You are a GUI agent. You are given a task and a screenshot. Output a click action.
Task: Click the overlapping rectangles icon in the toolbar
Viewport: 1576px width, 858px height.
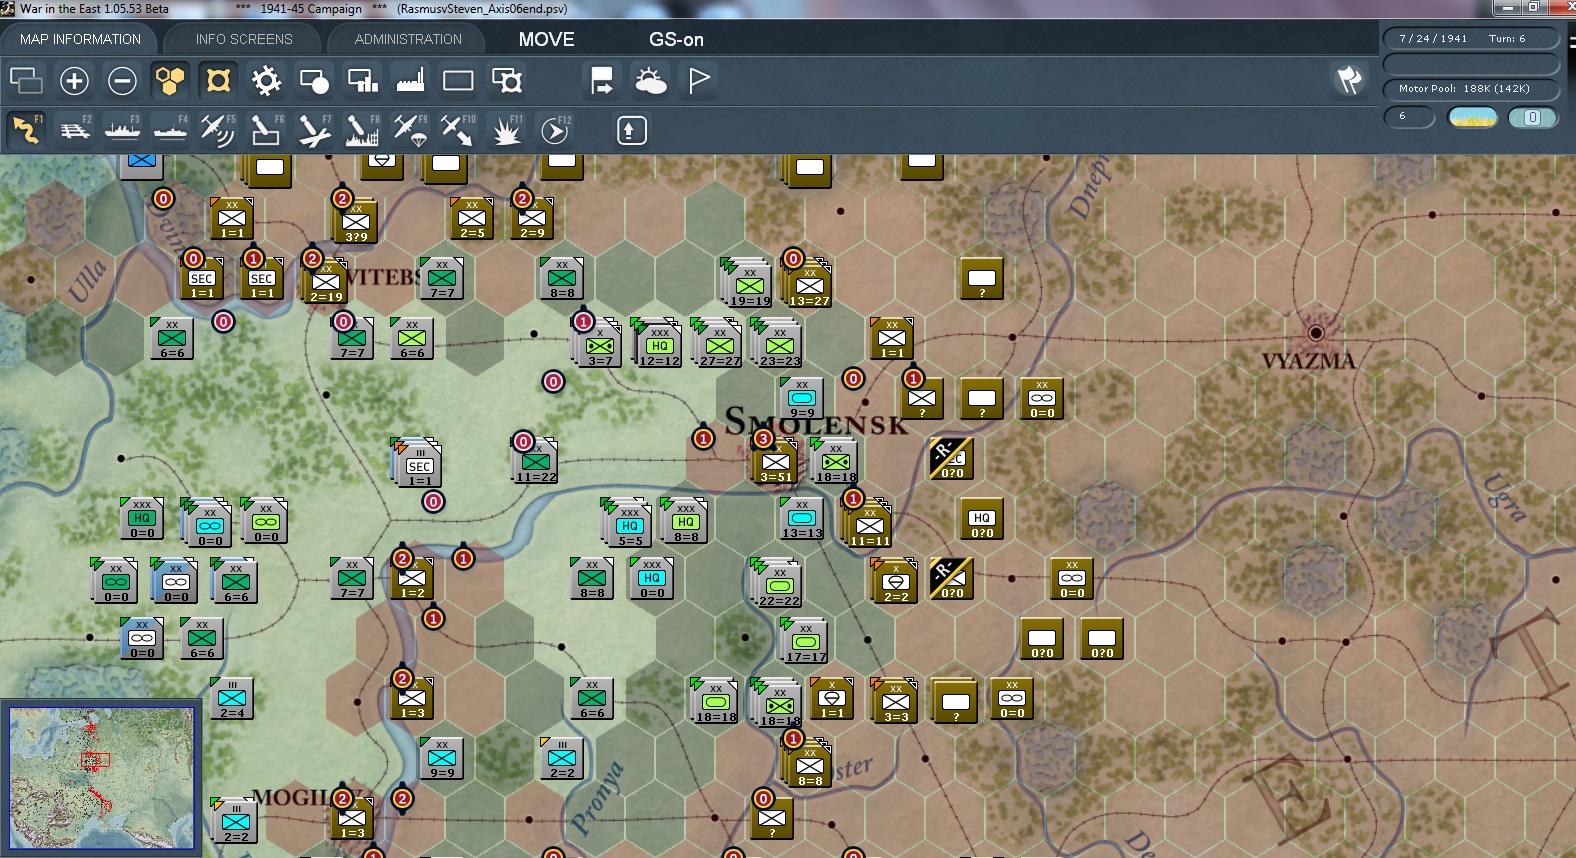pyautogui.click(x=26, y=80)
